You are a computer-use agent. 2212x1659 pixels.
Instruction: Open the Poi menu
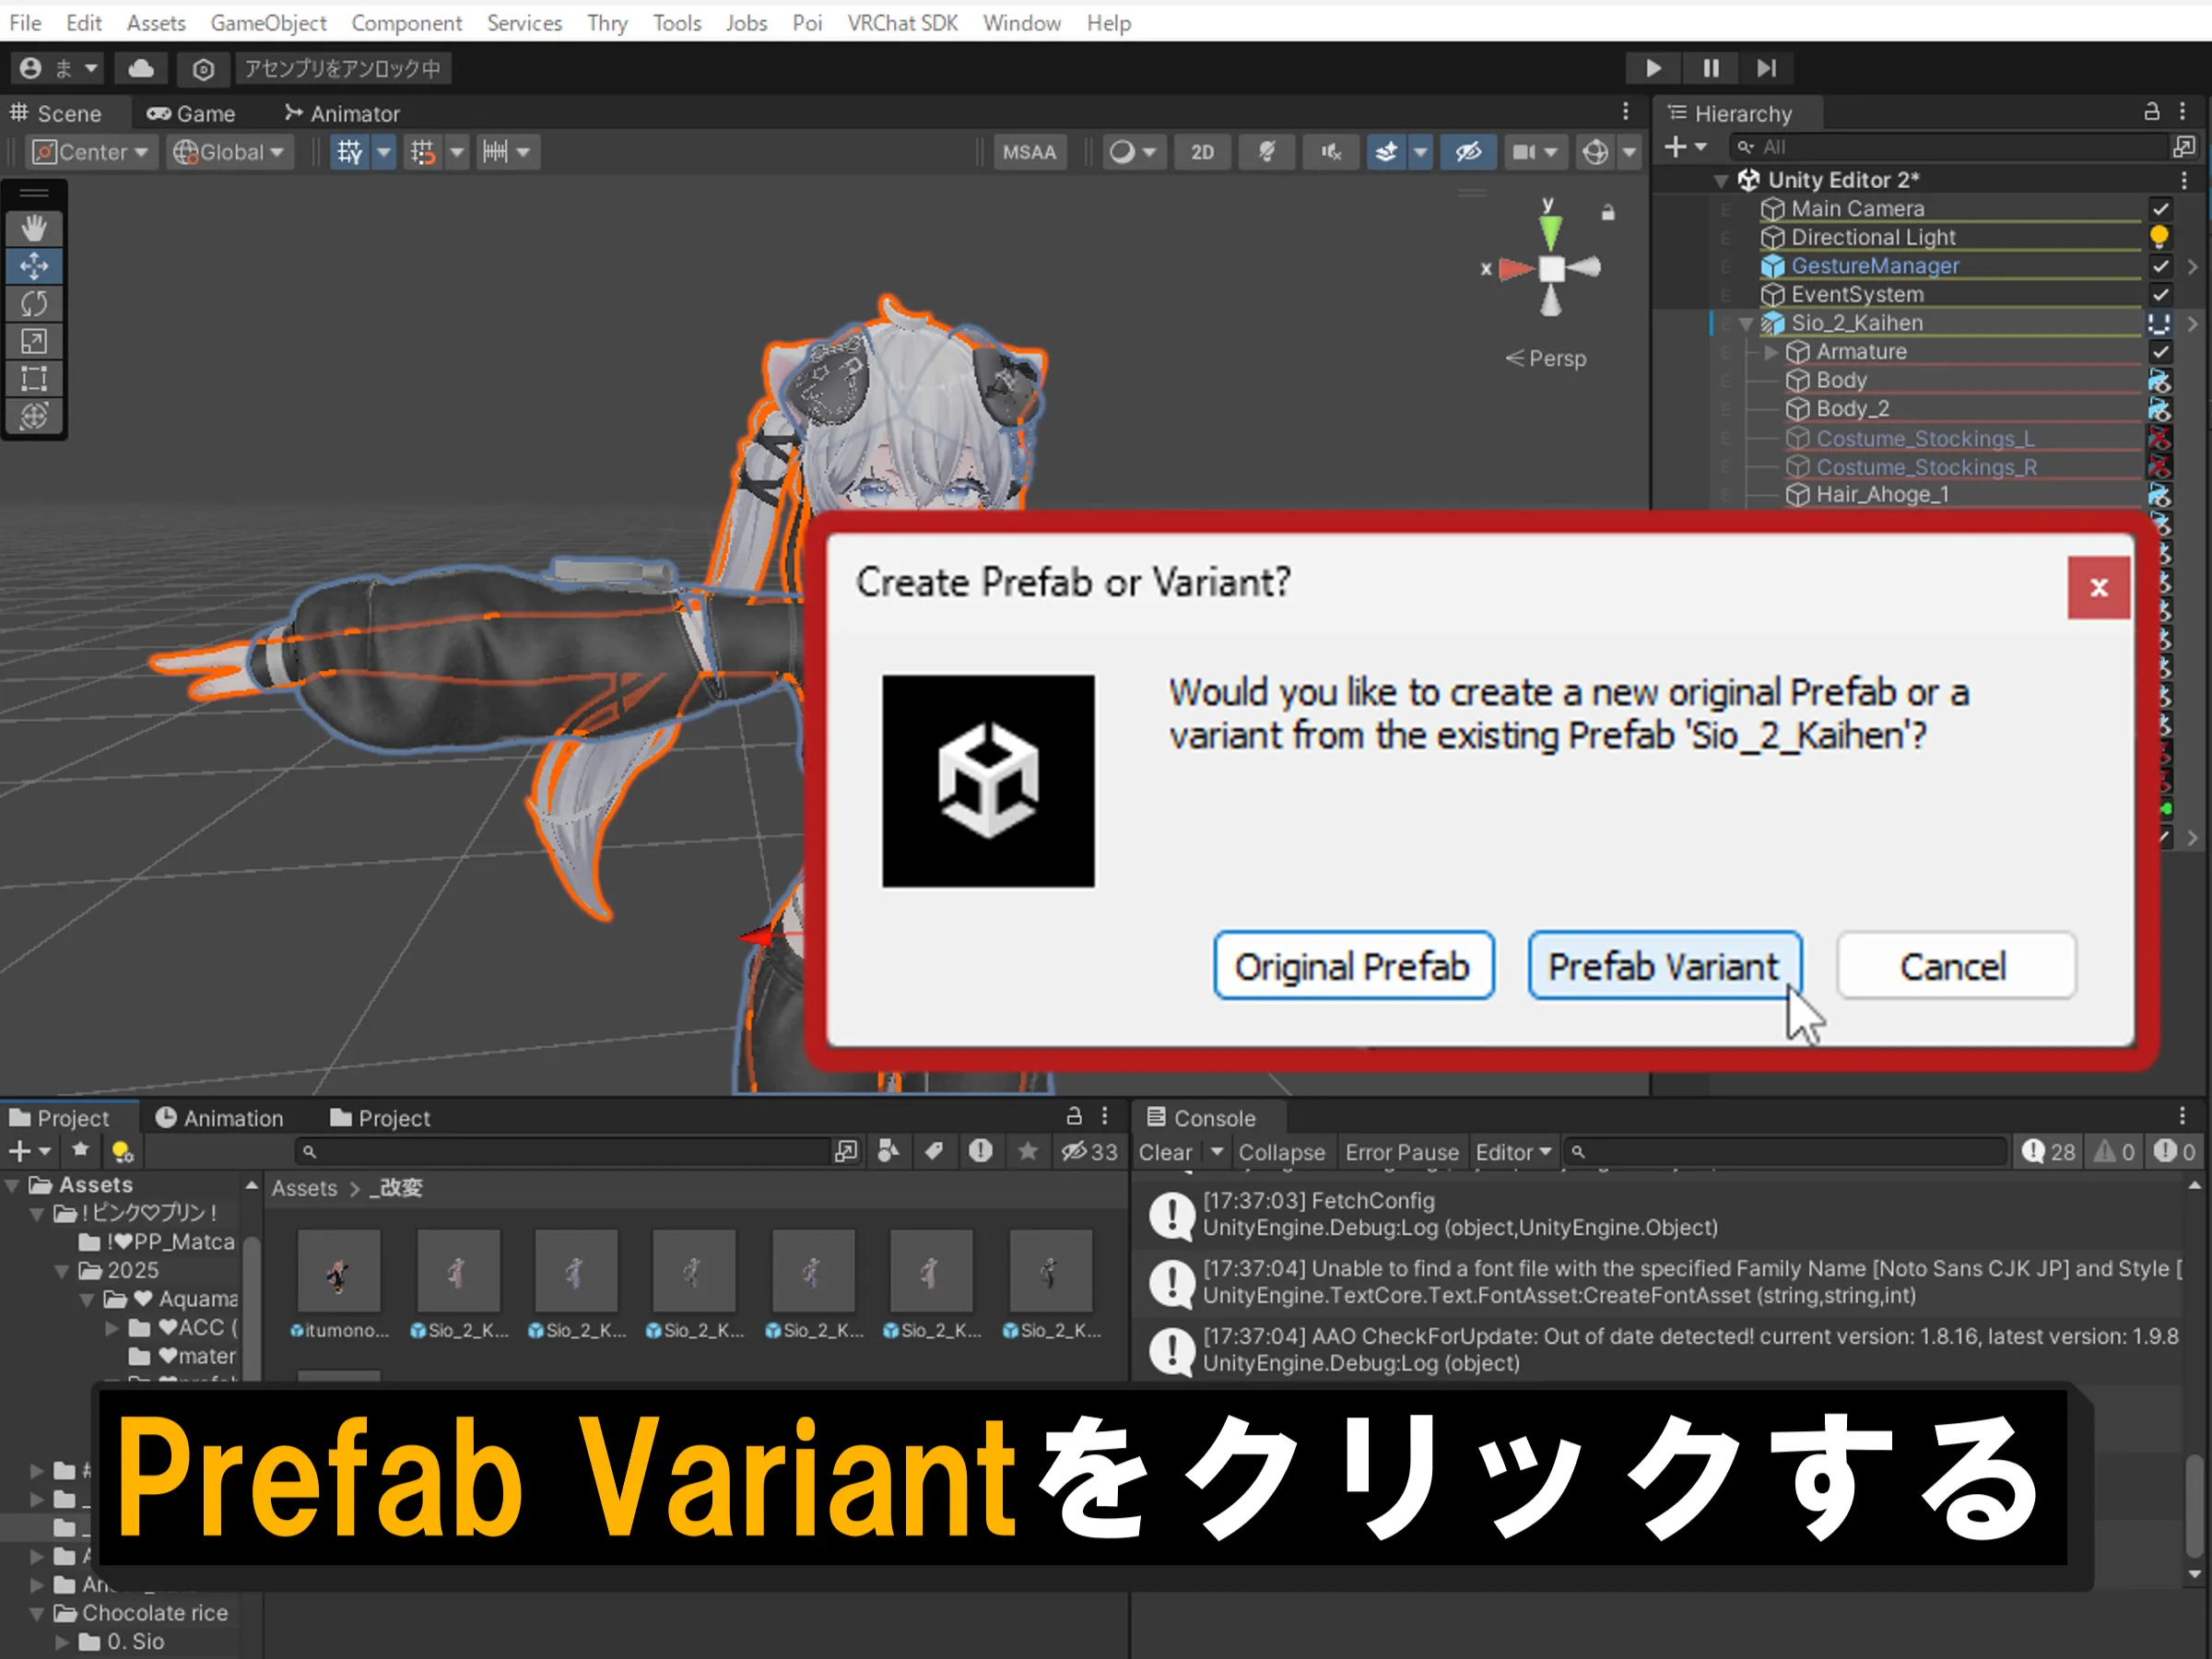(807, 22)
